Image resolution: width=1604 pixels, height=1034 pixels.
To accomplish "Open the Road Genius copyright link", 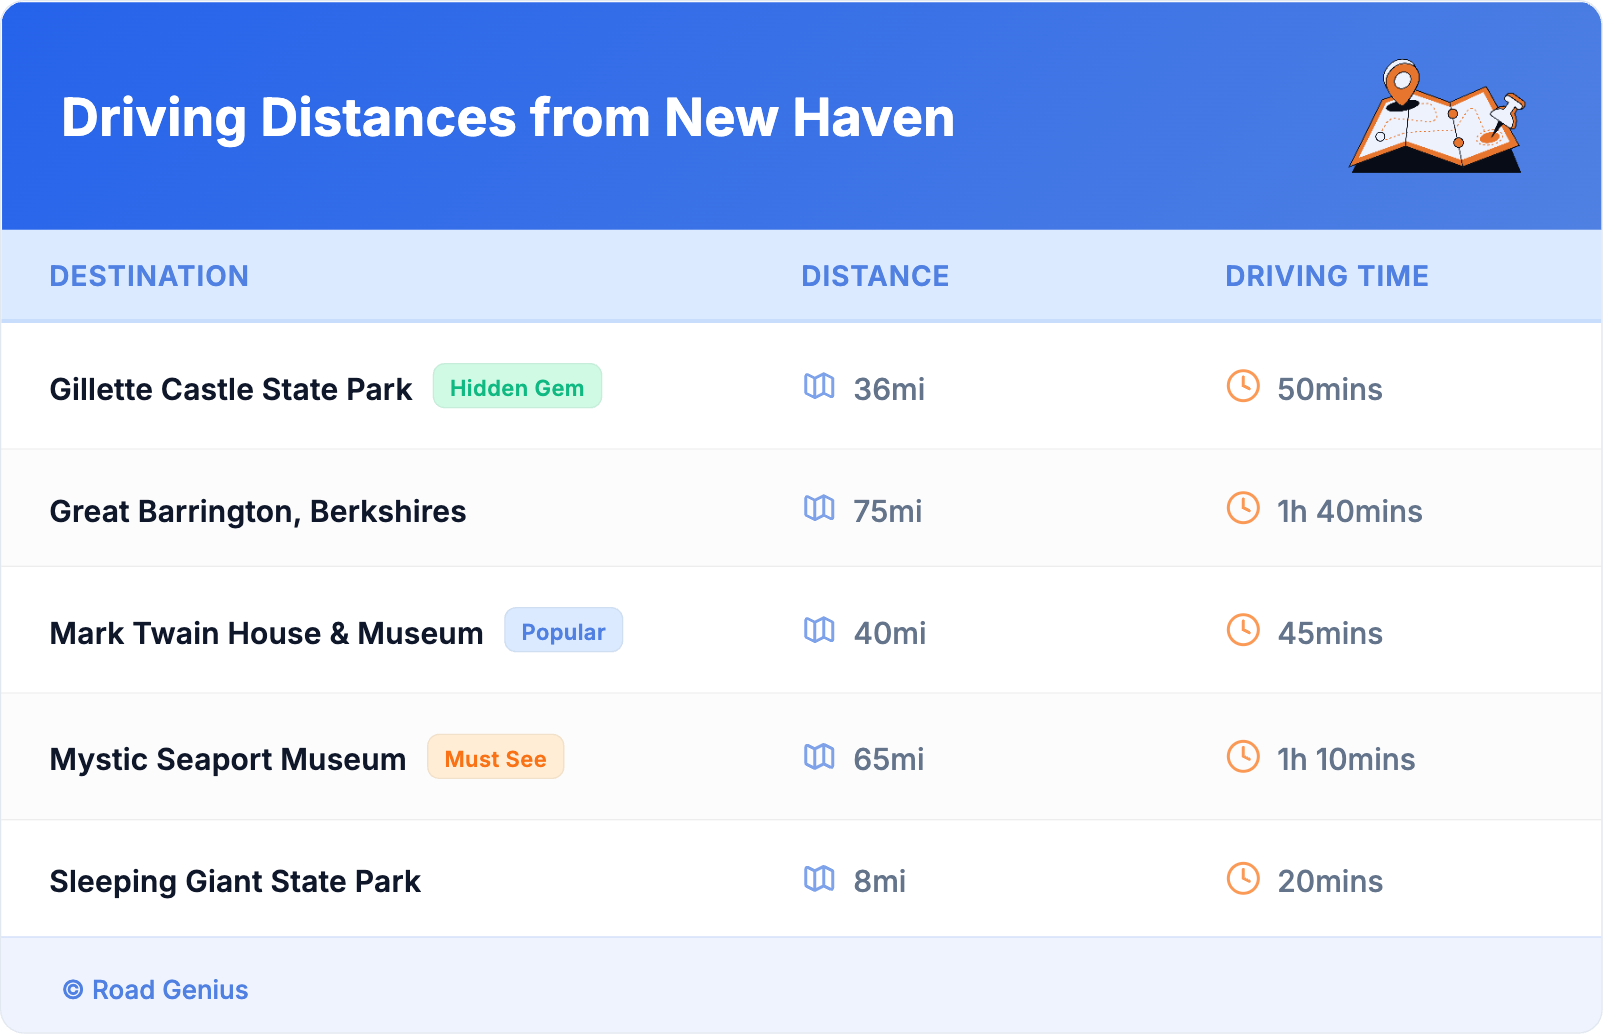I will [156, 990].
